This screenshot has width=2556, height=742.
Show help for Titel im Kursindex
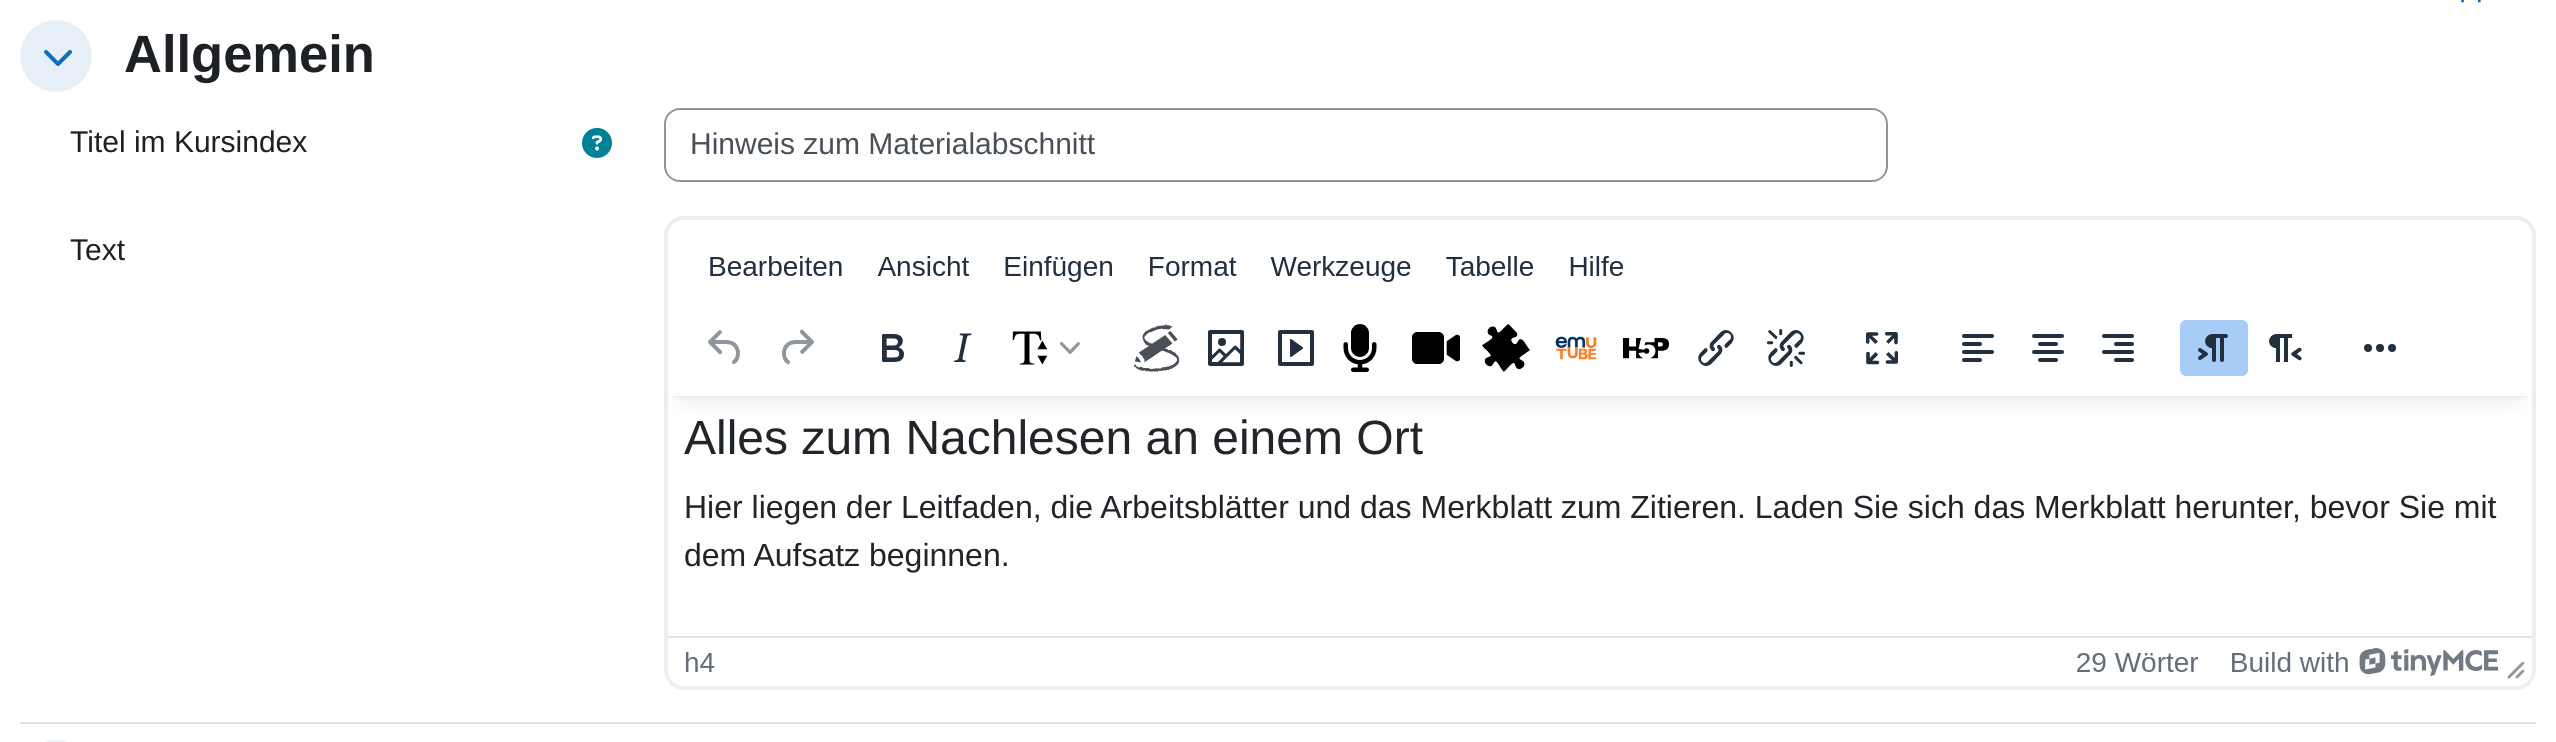[597, 143]
